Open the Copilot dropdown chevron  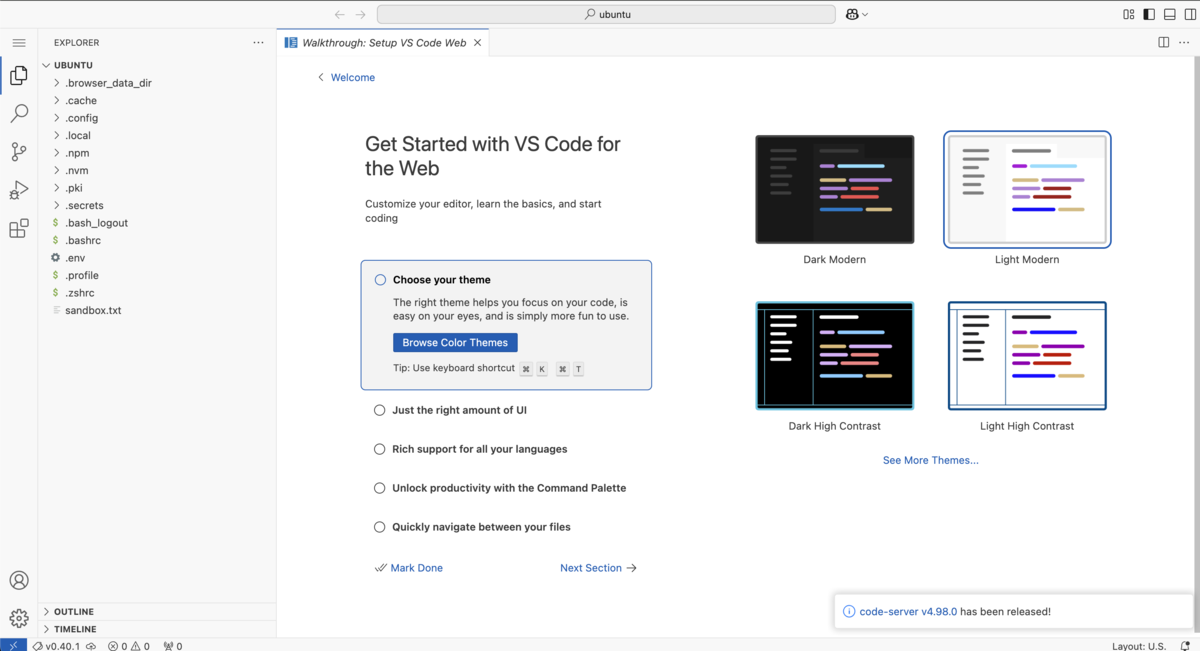[865, 15]
